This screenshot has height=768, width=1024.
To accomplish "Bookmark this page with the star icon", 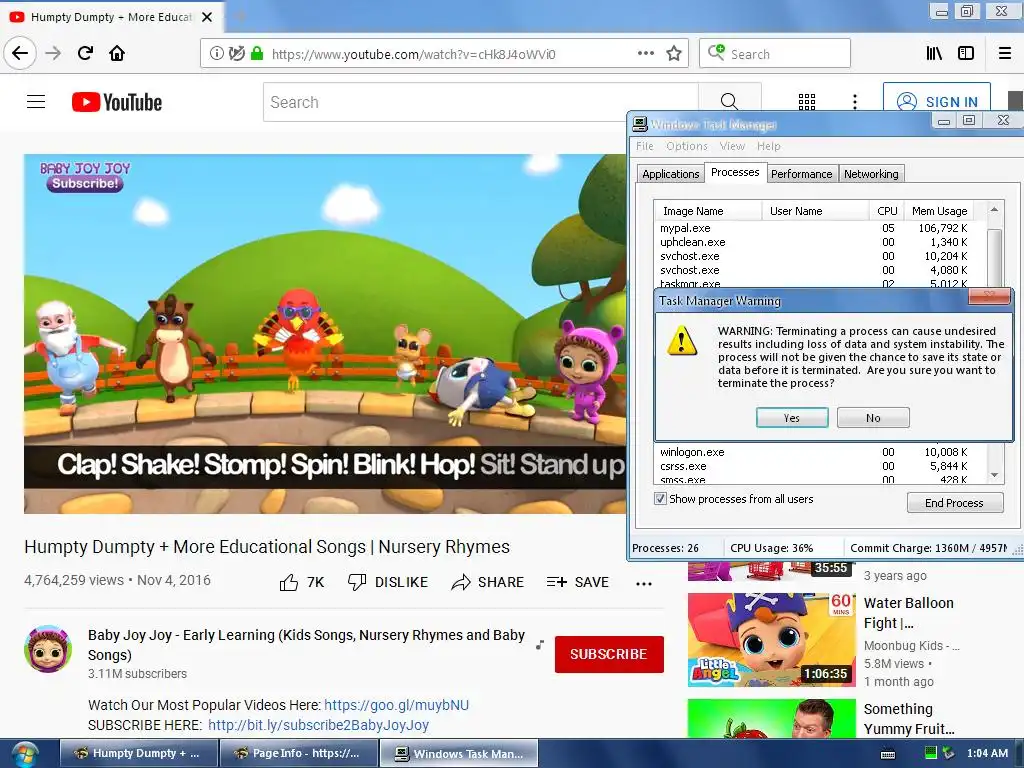I will click(x=674, y=54).
